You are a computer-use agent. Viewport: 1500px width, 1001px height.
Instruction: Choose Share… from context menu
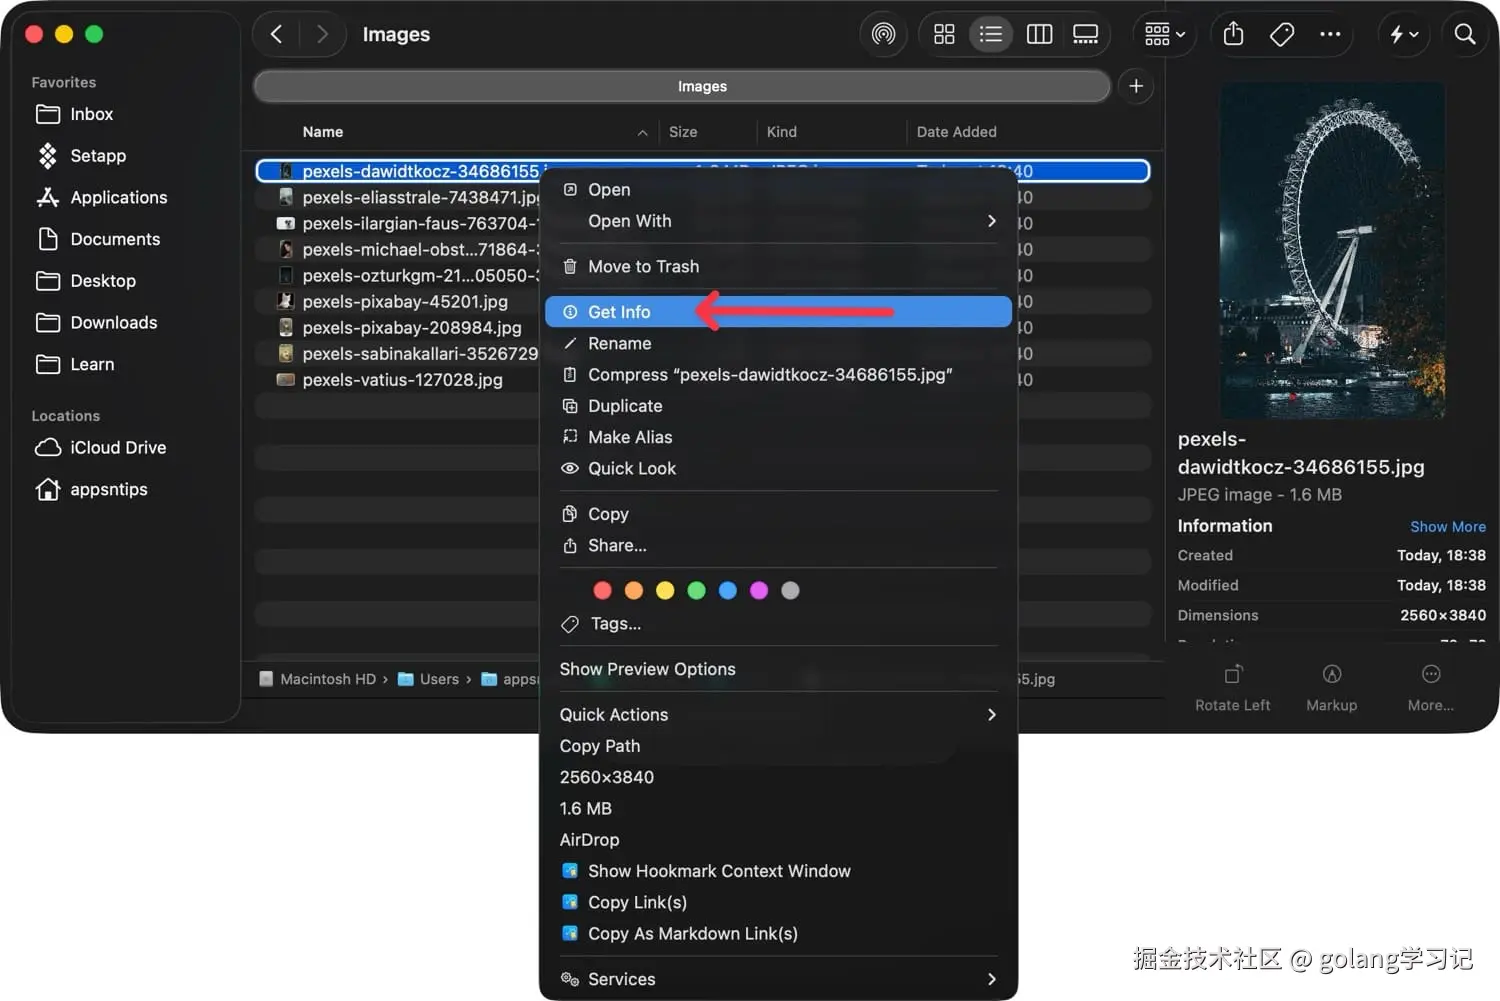tap(778, 546)
